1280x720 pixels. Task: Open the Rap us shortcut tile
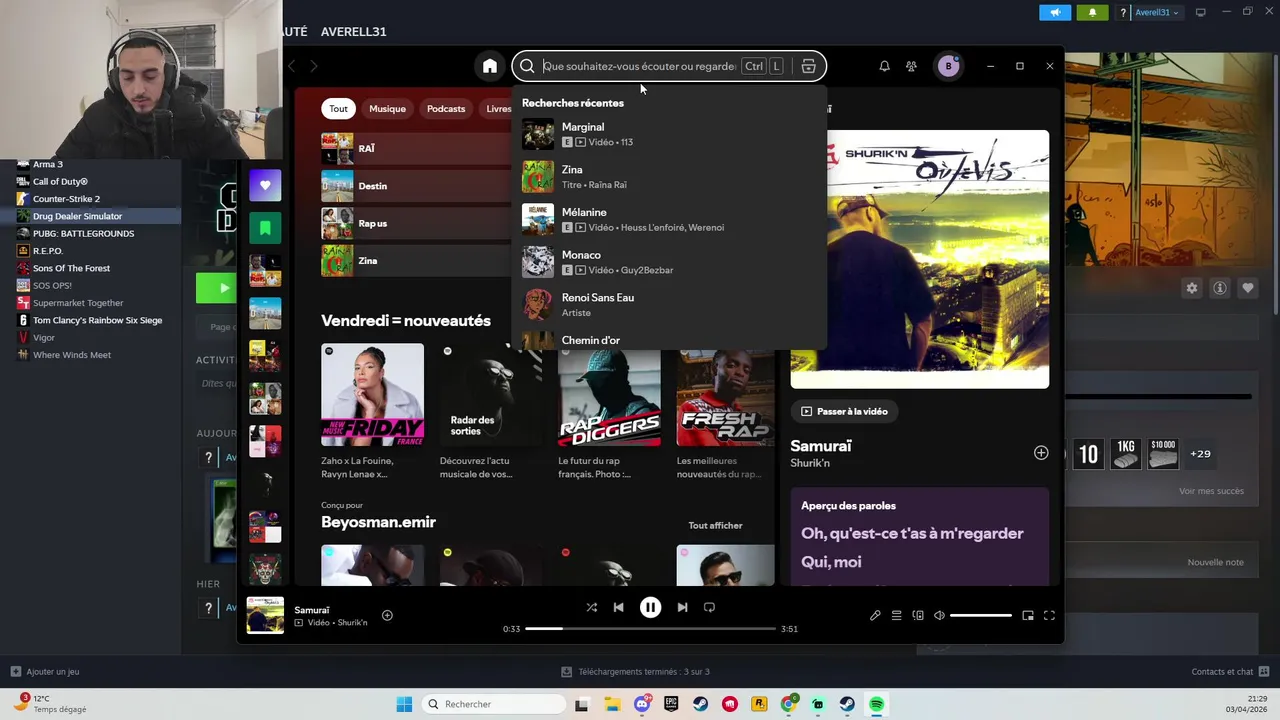(x=416, y=223)
